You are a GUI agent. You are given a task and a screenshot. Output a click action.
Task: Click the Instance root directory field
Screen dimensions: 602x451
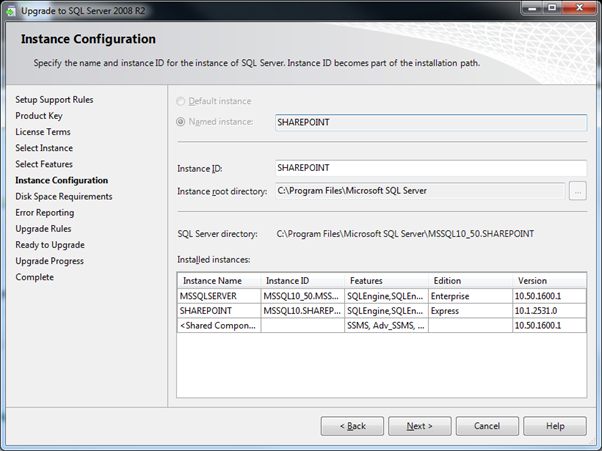[420, 191]
